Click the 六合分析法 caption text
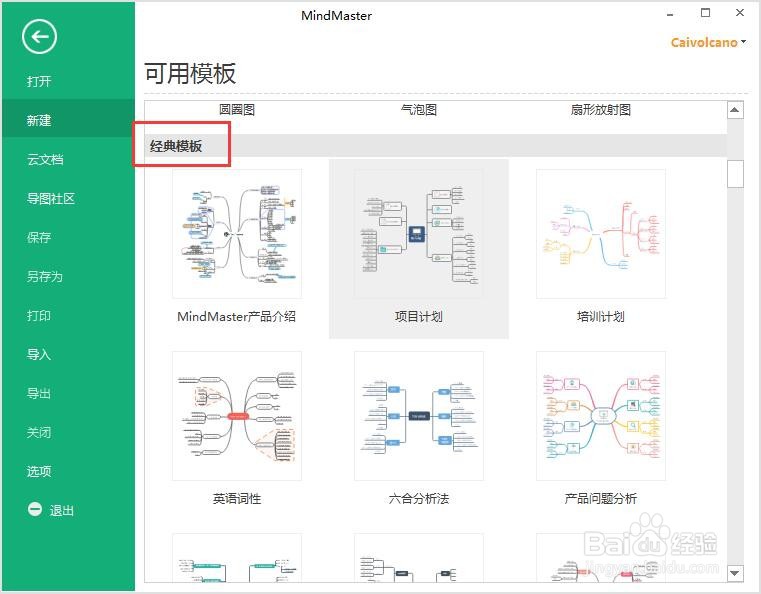 click(x=419, y=498)
